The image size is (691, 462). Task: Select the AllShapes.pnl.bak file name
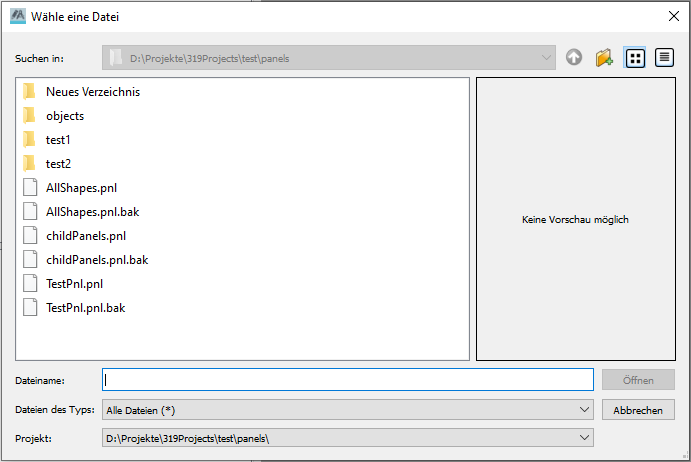[93, 212]
